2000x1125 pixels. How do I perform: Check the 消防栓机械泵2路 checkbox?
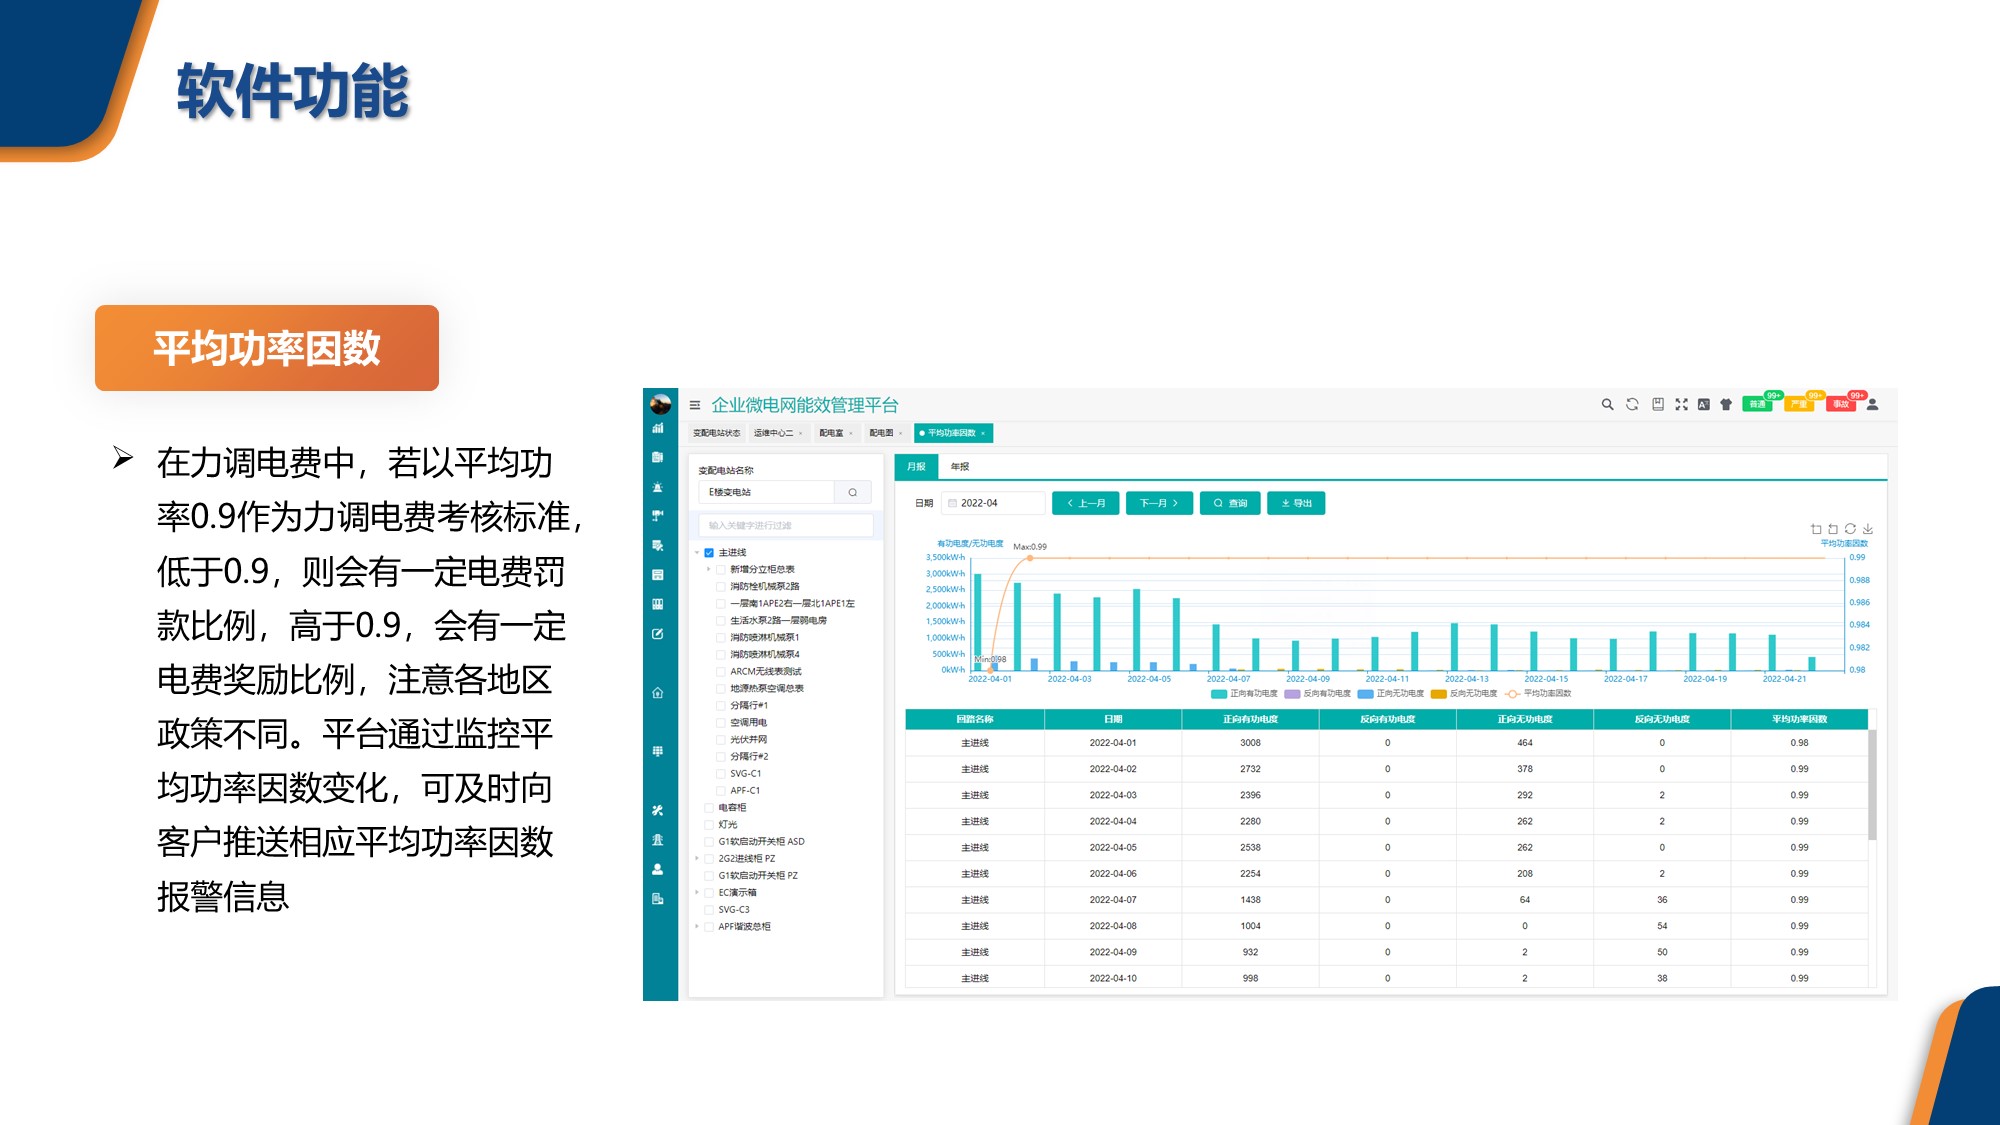point(720,586)
